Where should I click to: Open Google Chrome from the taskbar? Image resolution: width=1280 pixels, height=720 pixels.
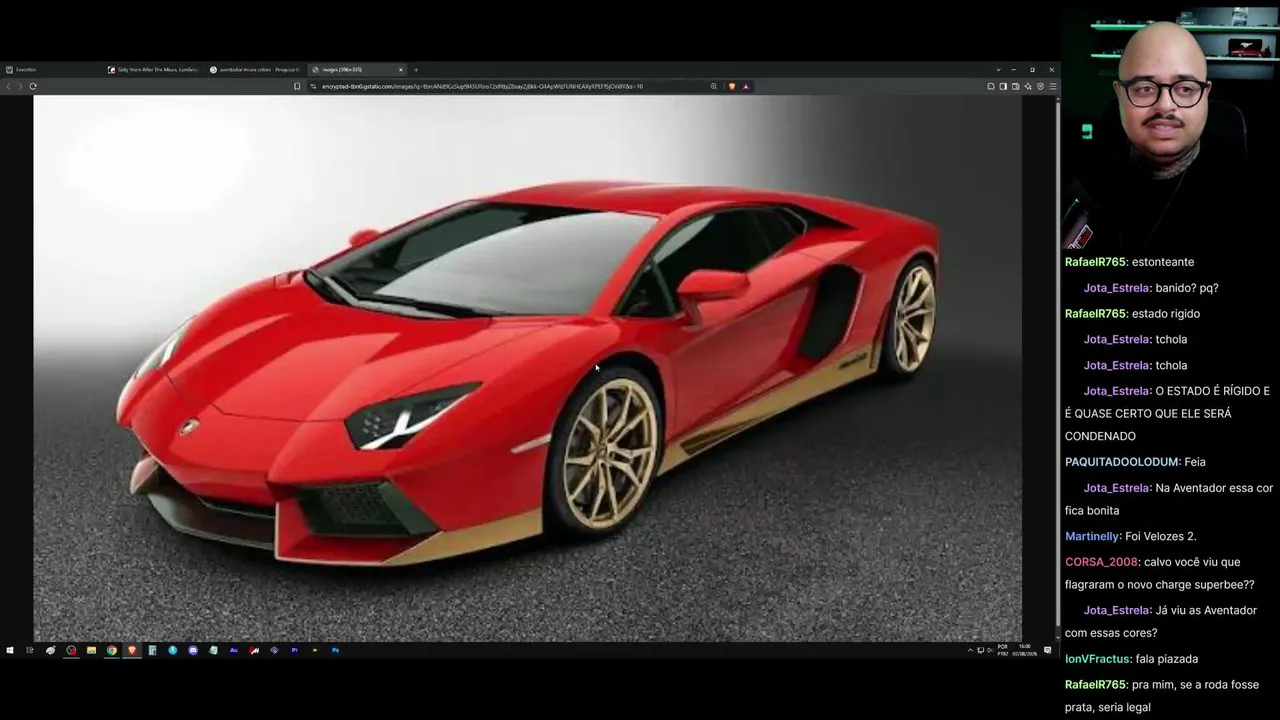click(111, 650)
